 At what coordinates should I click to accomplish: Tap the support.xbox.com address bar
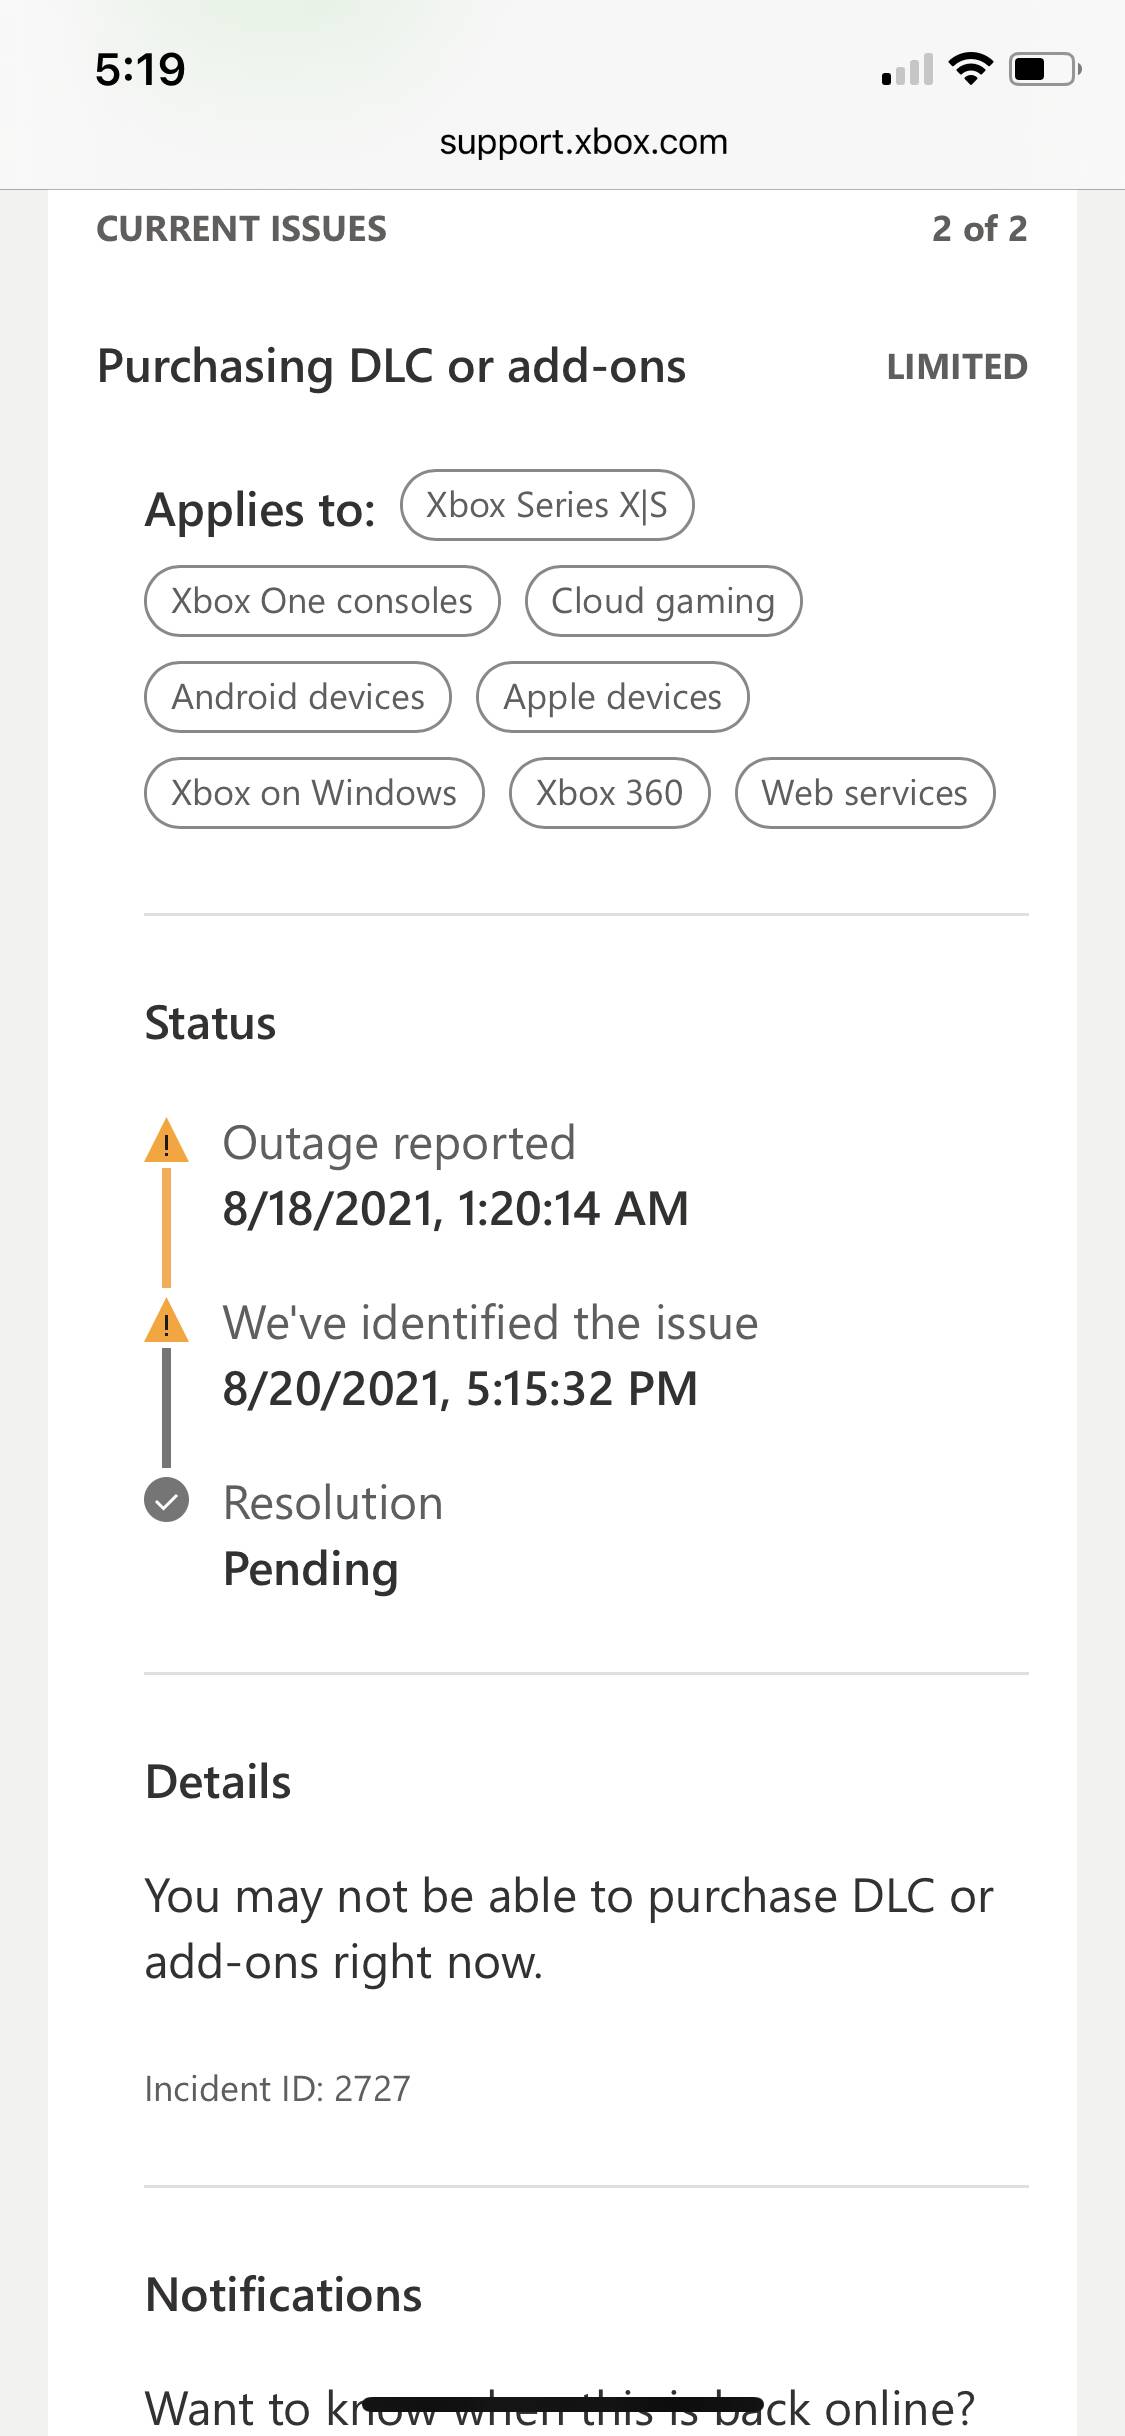(x=583, y=142)
